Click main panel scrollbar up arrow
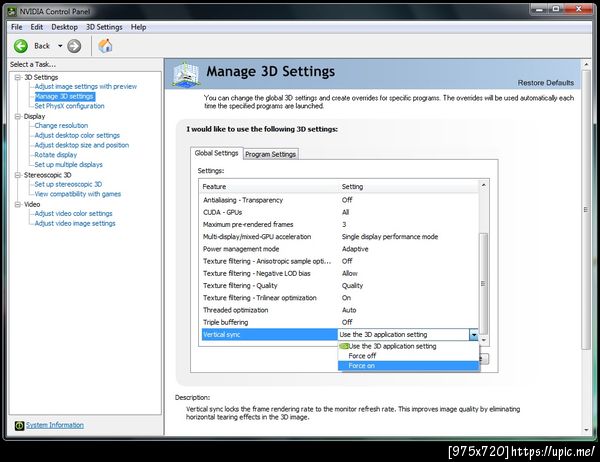Image resolution: width=600 pixels, height=462 pixels. [586, 64]
